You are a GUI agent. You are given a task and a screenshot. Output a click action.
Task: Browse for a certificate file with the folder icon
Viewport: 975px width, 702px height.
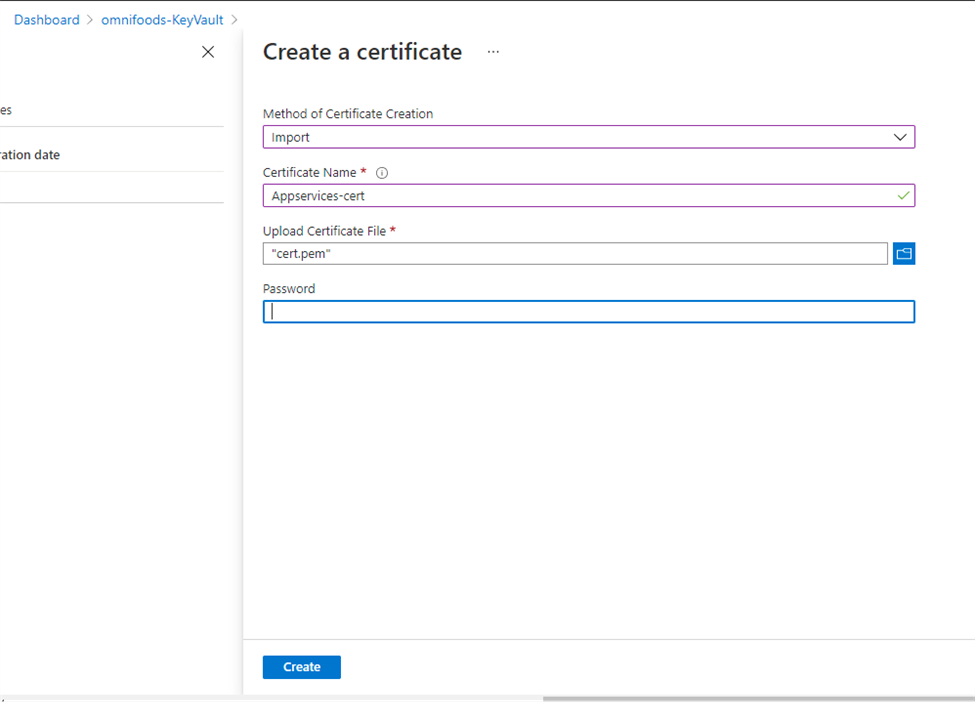pos(903,253)
